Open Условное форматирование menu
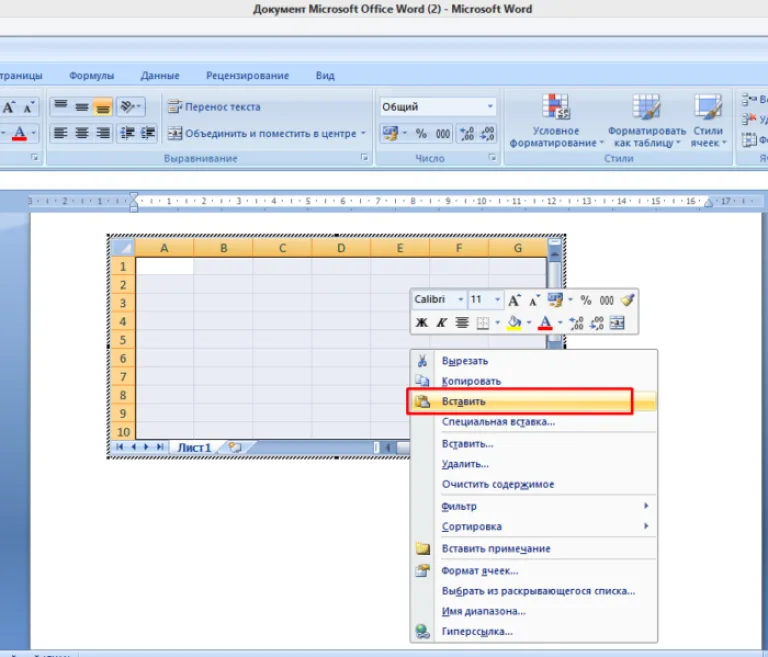This screenshot has height=657, width=768. click(556, 121)
